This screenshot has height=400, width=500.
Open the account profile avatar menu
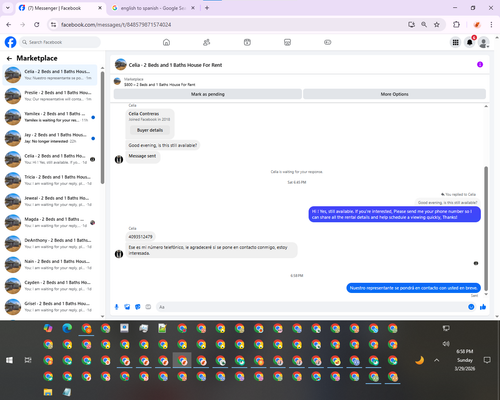point(484,42)
